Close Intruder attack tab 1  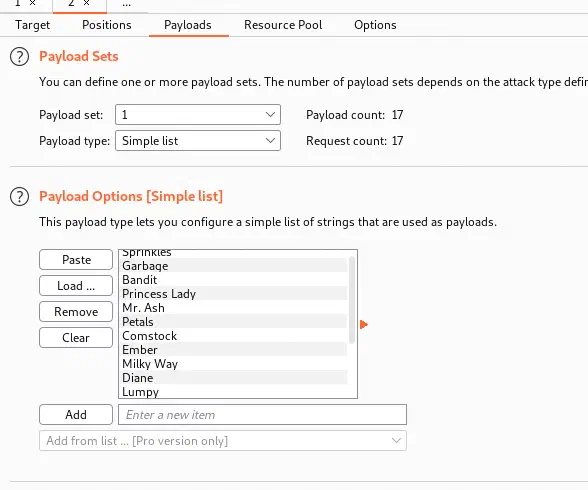pos(33,3)
